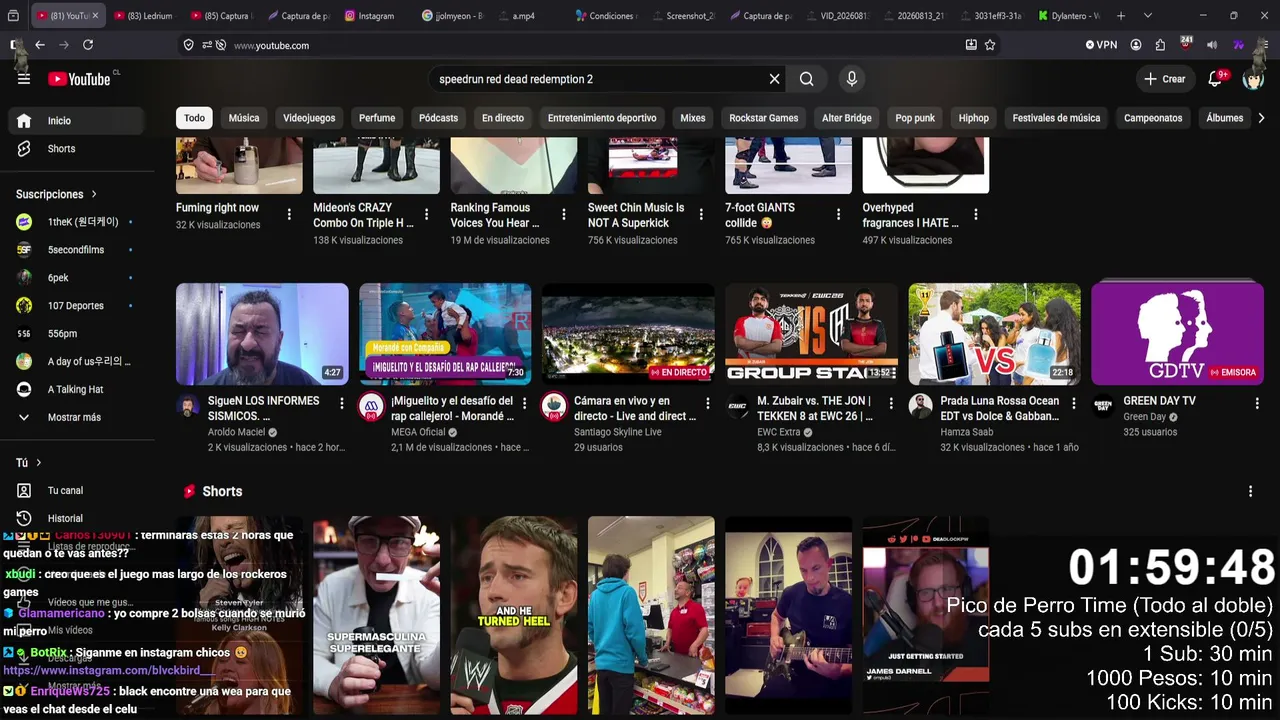This screenshot has width=1280, height=720.
Task: Reload the page
Action: [x=88, y=45]
